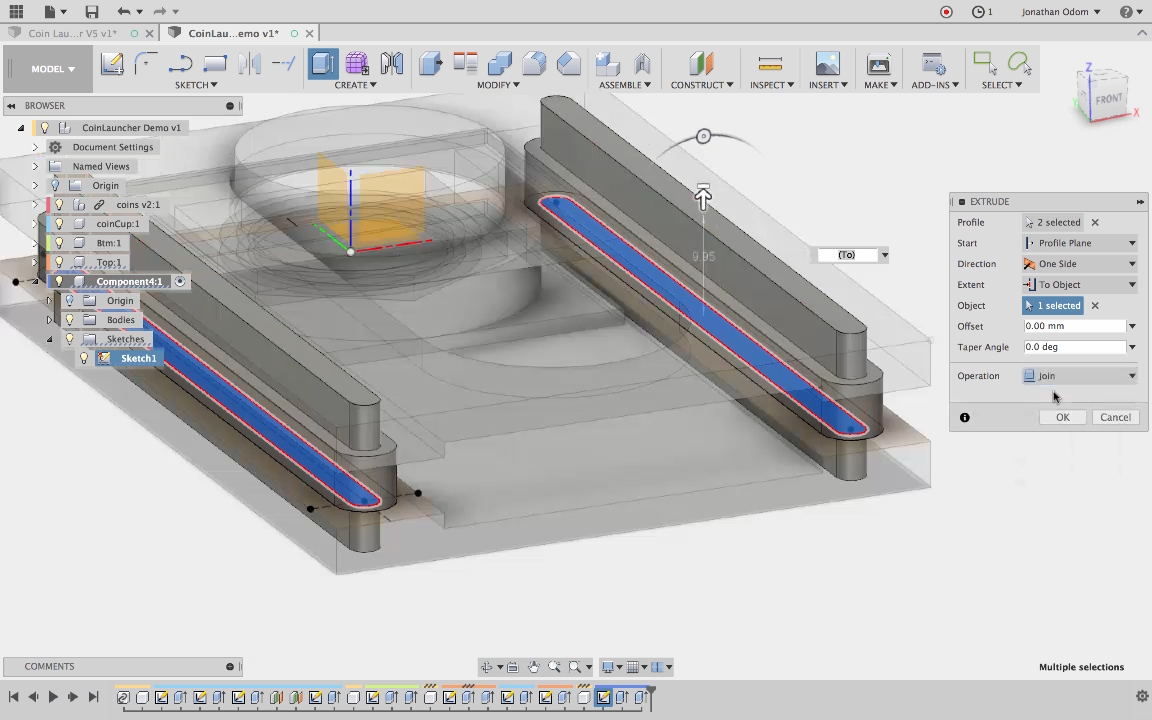Click the Measure icon above Inspect
1152x720 pixels.
(770, 64)
